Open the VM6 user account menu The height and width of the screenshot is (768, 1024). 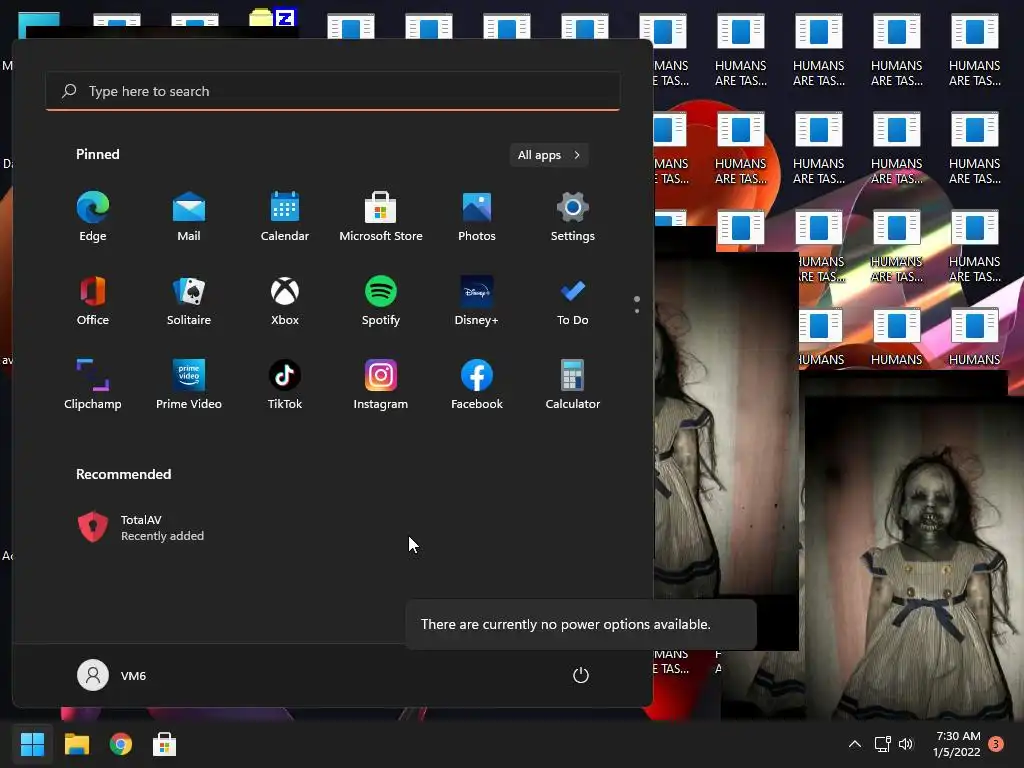pyautogui.click(x=112, y=675)
